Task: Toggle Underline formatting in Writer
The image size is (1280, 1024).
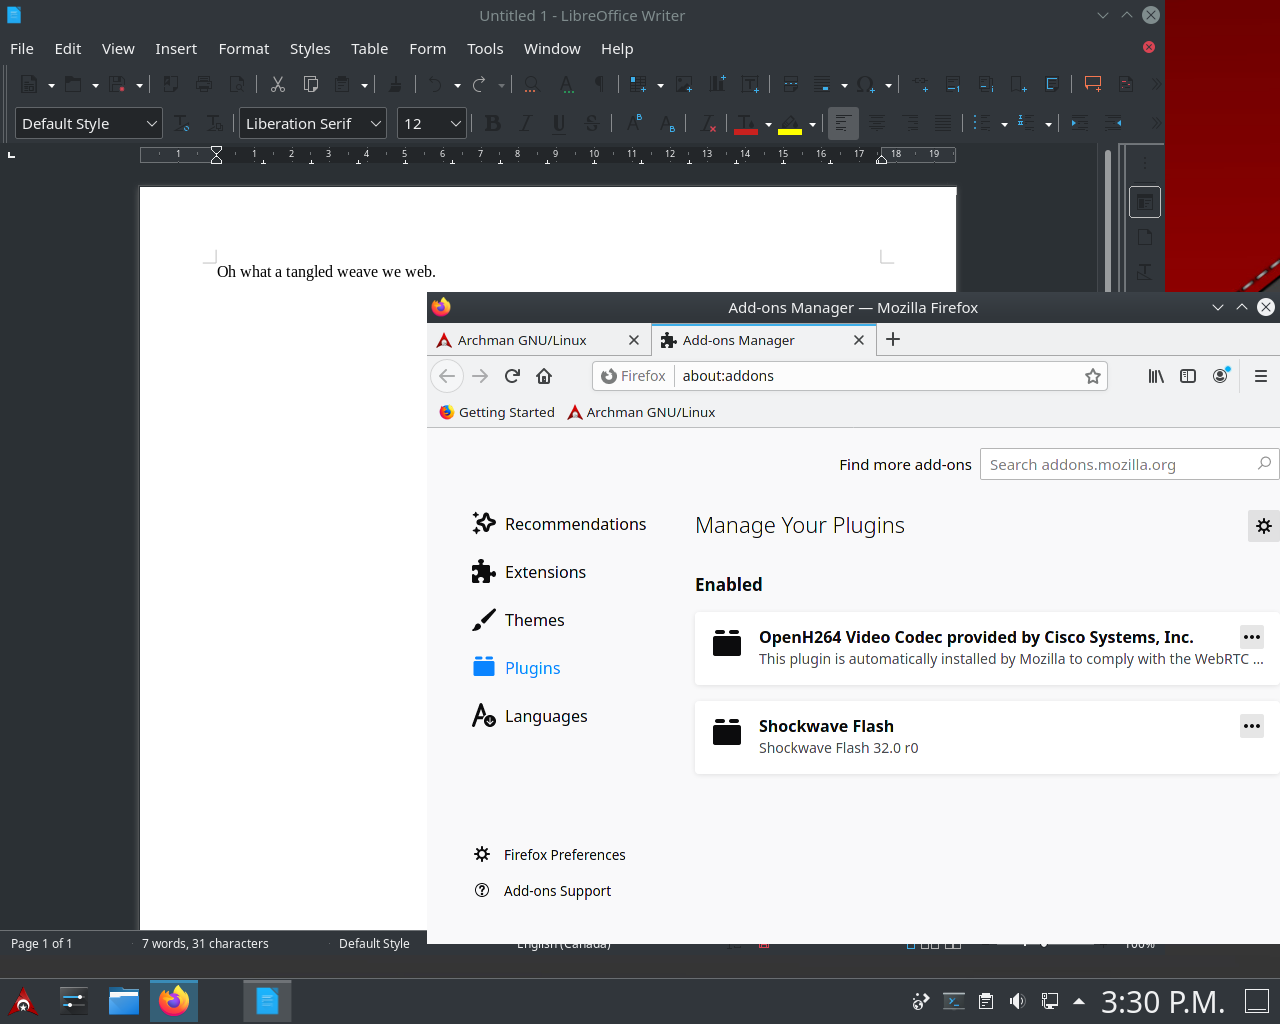Action: pos(559,124)
